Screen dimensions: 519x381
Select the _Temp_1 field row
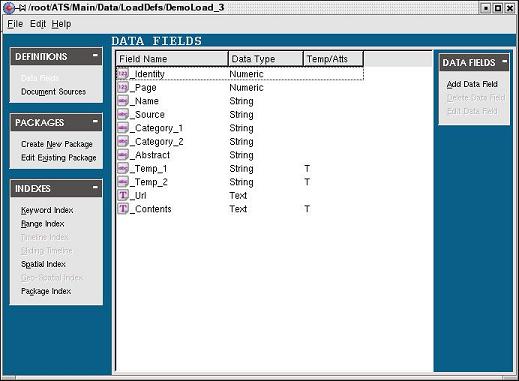pyautogui.click(x=240, y=168)
